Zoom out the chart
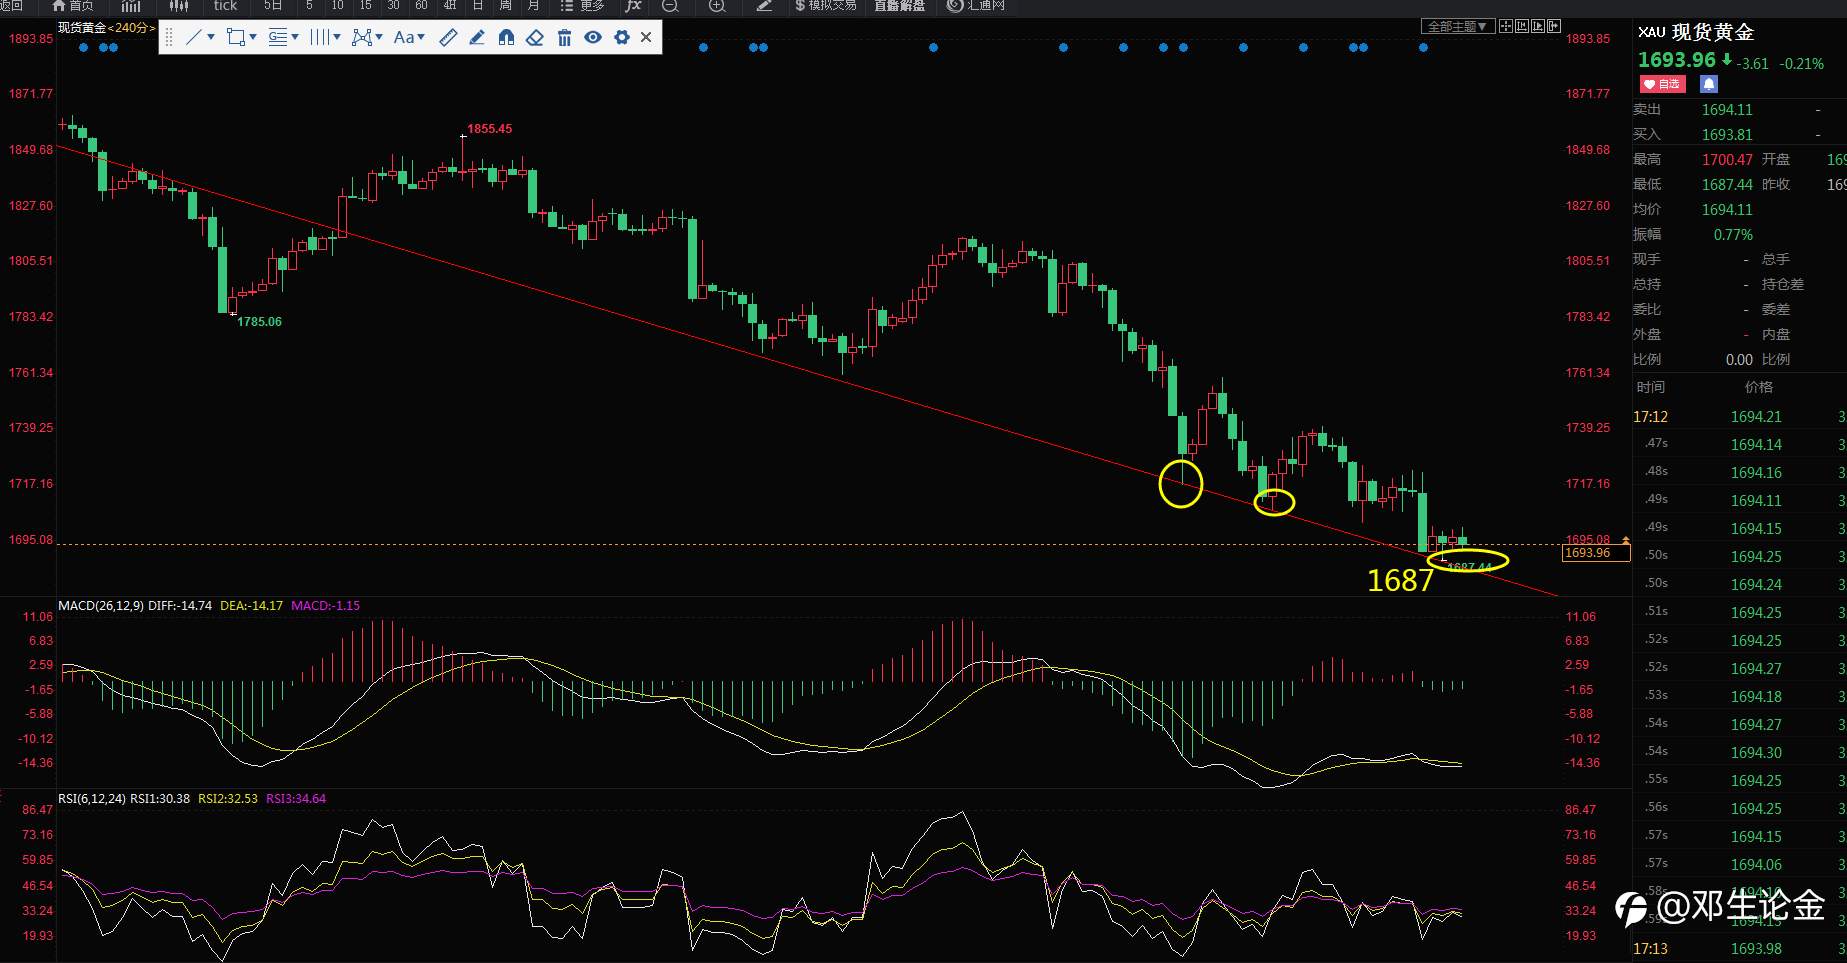 tap(670, 5)
